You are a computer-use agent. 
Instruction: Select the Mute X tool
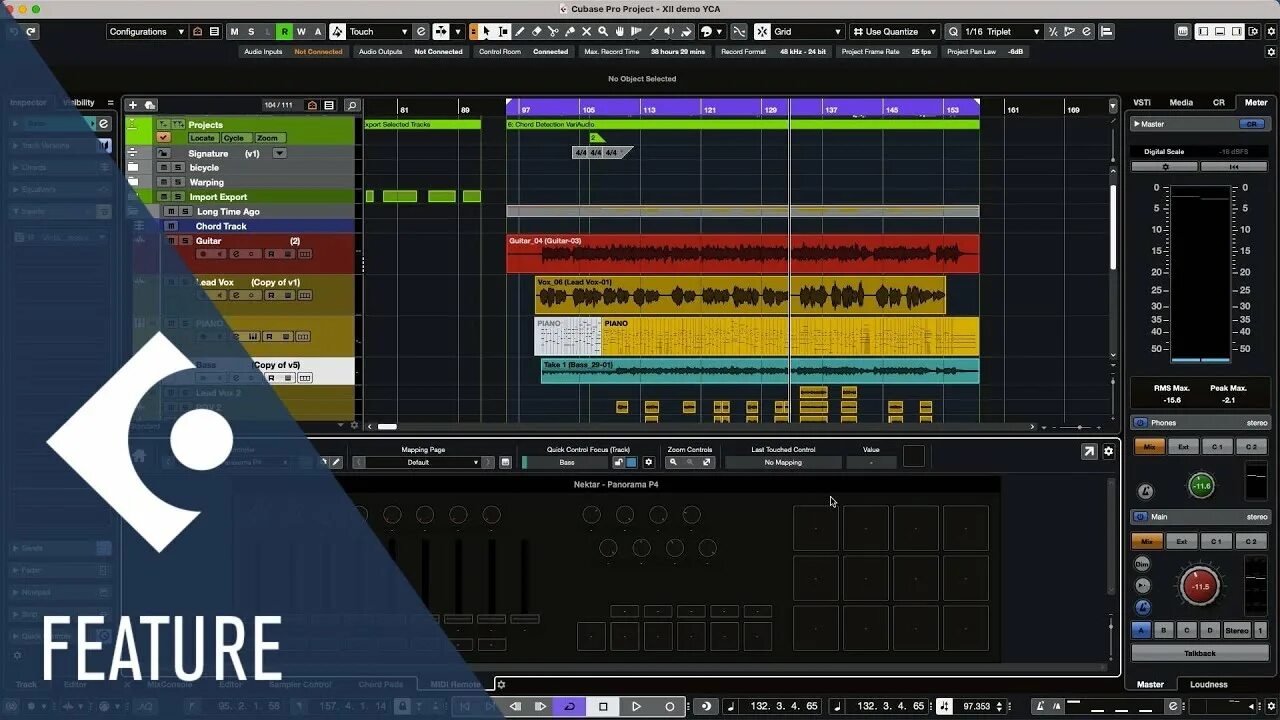click(587, 32)
